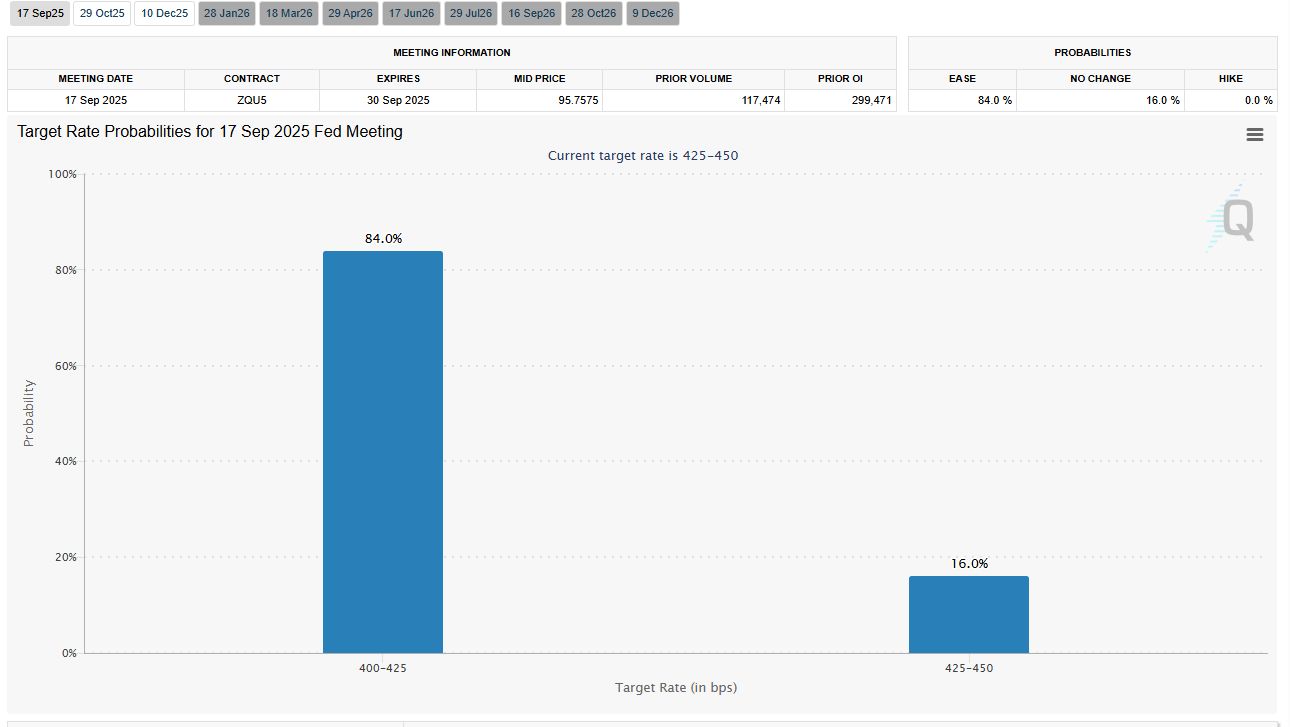Open the chart hamburger menu icon
The image size is (1290, 727).
1255,135
